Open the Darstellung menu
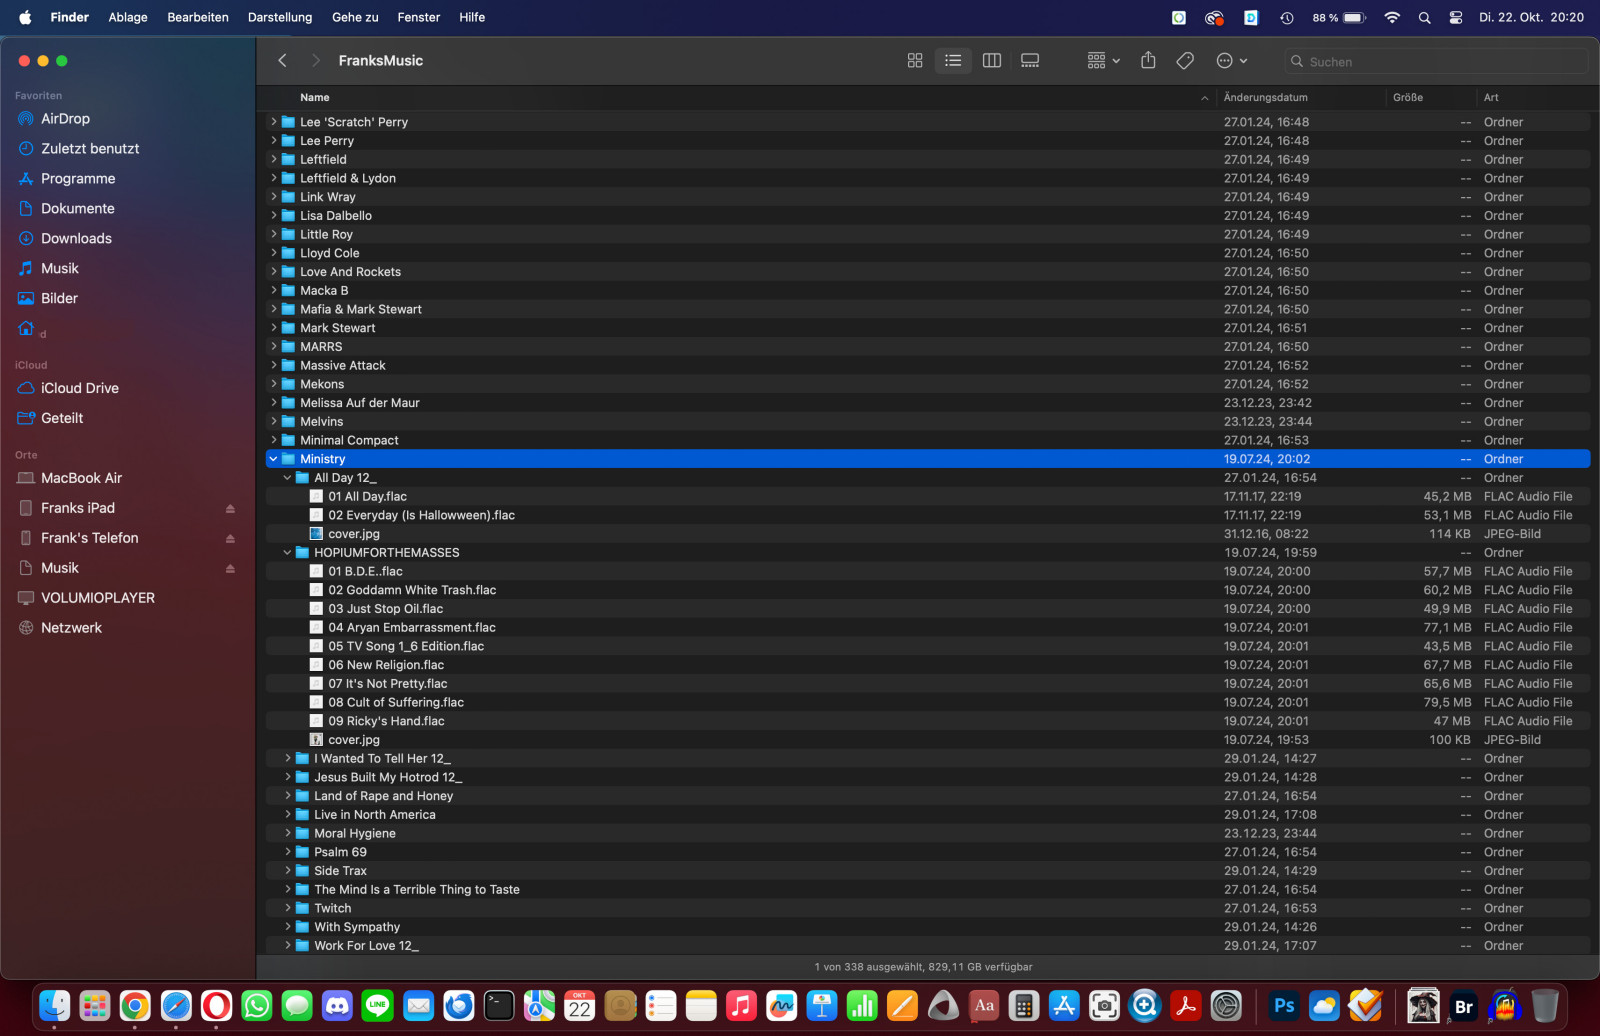The image size is (1600, 1036). [x=280, y=17]
